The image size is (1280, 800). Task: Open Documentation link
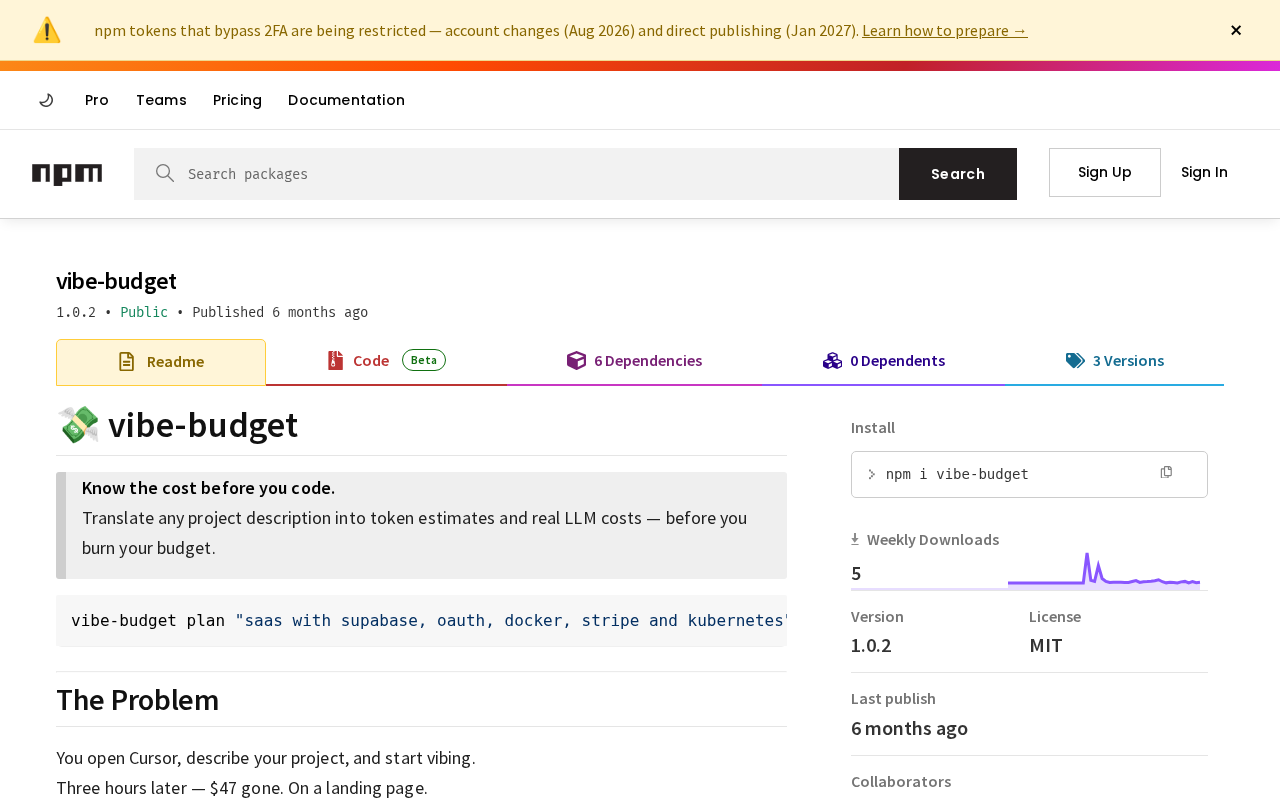[346, 100]
